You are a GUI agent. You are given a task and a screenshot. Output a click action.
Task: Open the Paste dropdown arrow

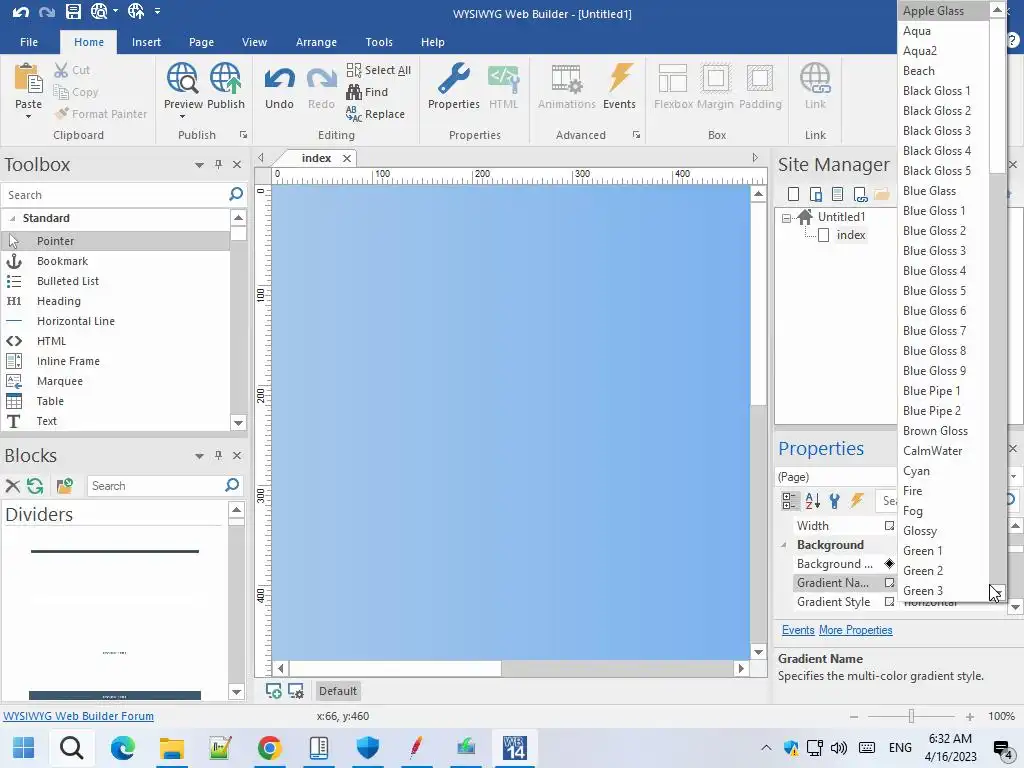tap(28, 117)
